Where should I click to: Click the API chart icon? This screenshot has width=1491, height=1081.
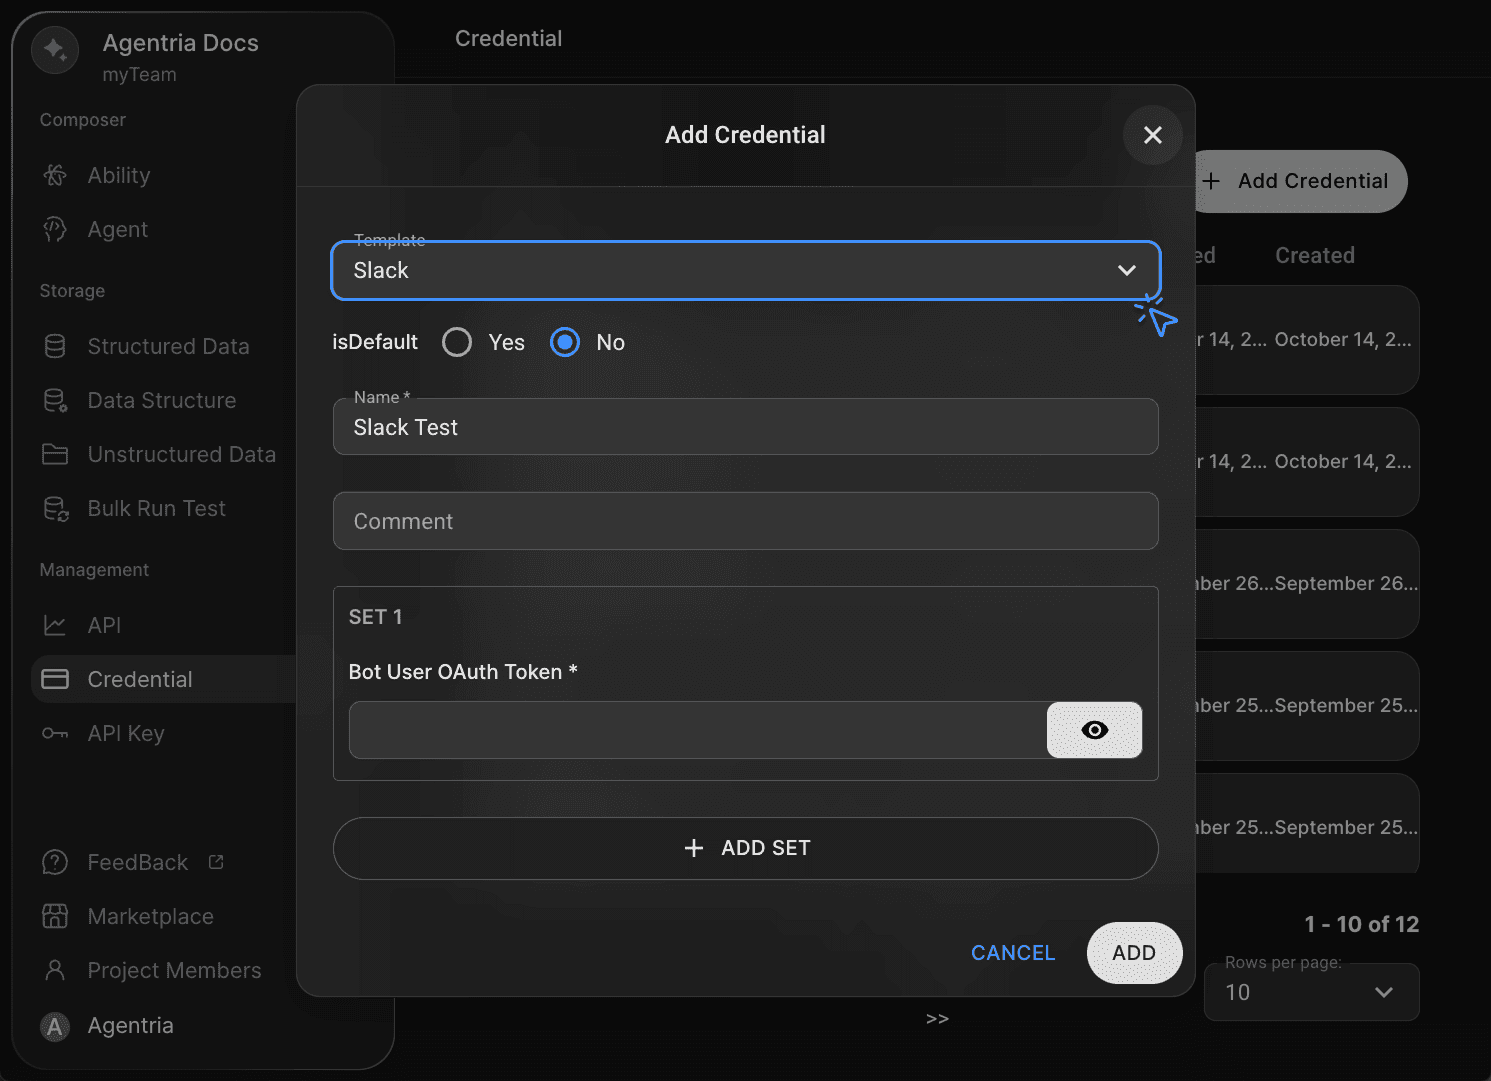pos(55,625)
